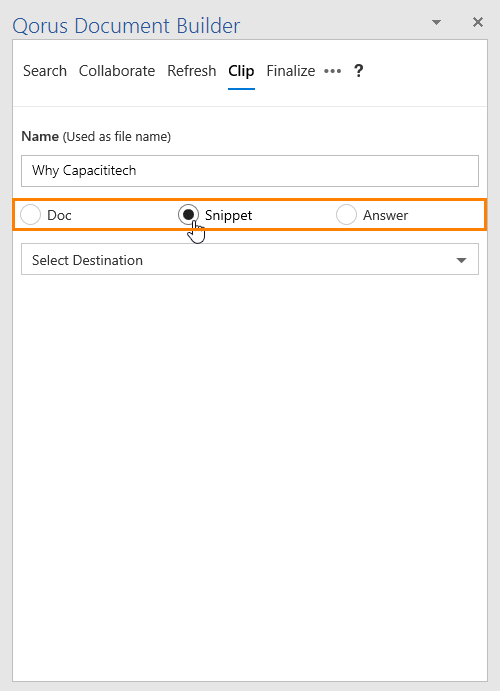This screenshot has width=500, height=691.
Task: Open the overflow ellipsis menu beside Finalize
Action: click(333, 71)
